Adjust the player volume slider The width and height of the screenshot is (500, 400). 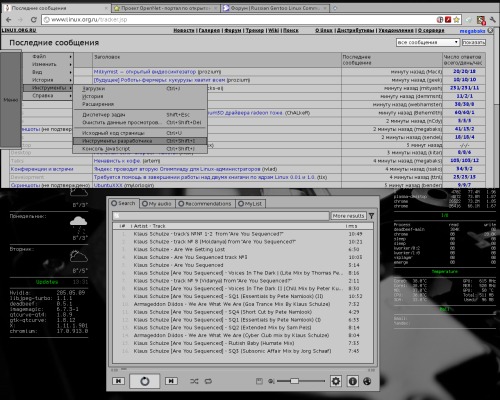[301, 381]
